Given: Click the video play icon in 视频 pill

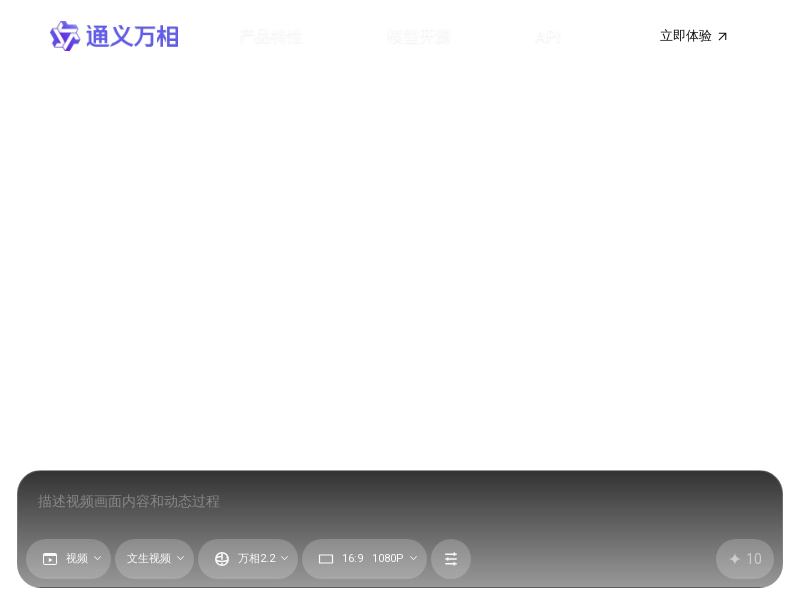Looking at the screenshot, I should tap(50, 559).
